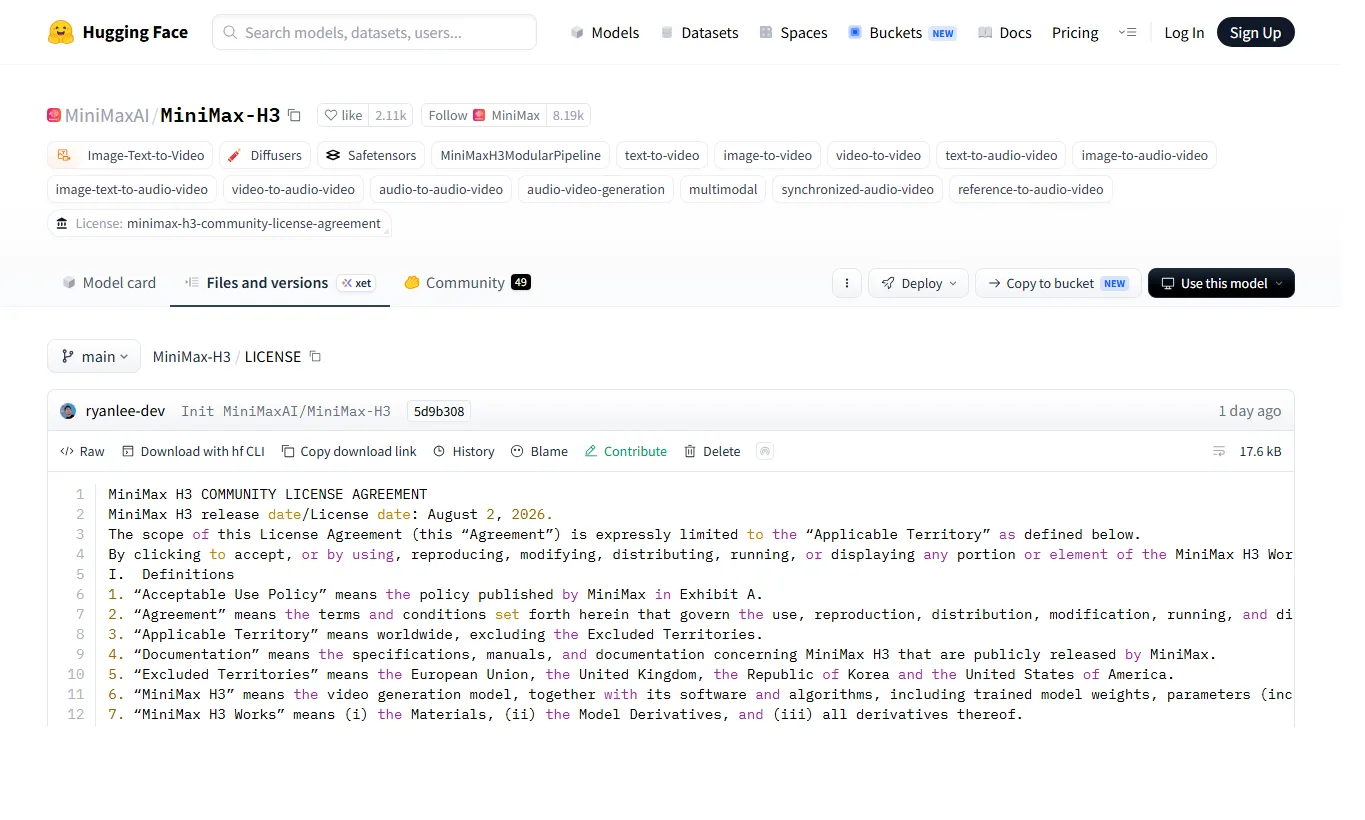The width and height of the screenshot is (1365, 820).
Task: Go to the MiniMax-H3 root folder breadcrumb
Action: (x=192, y=356)
